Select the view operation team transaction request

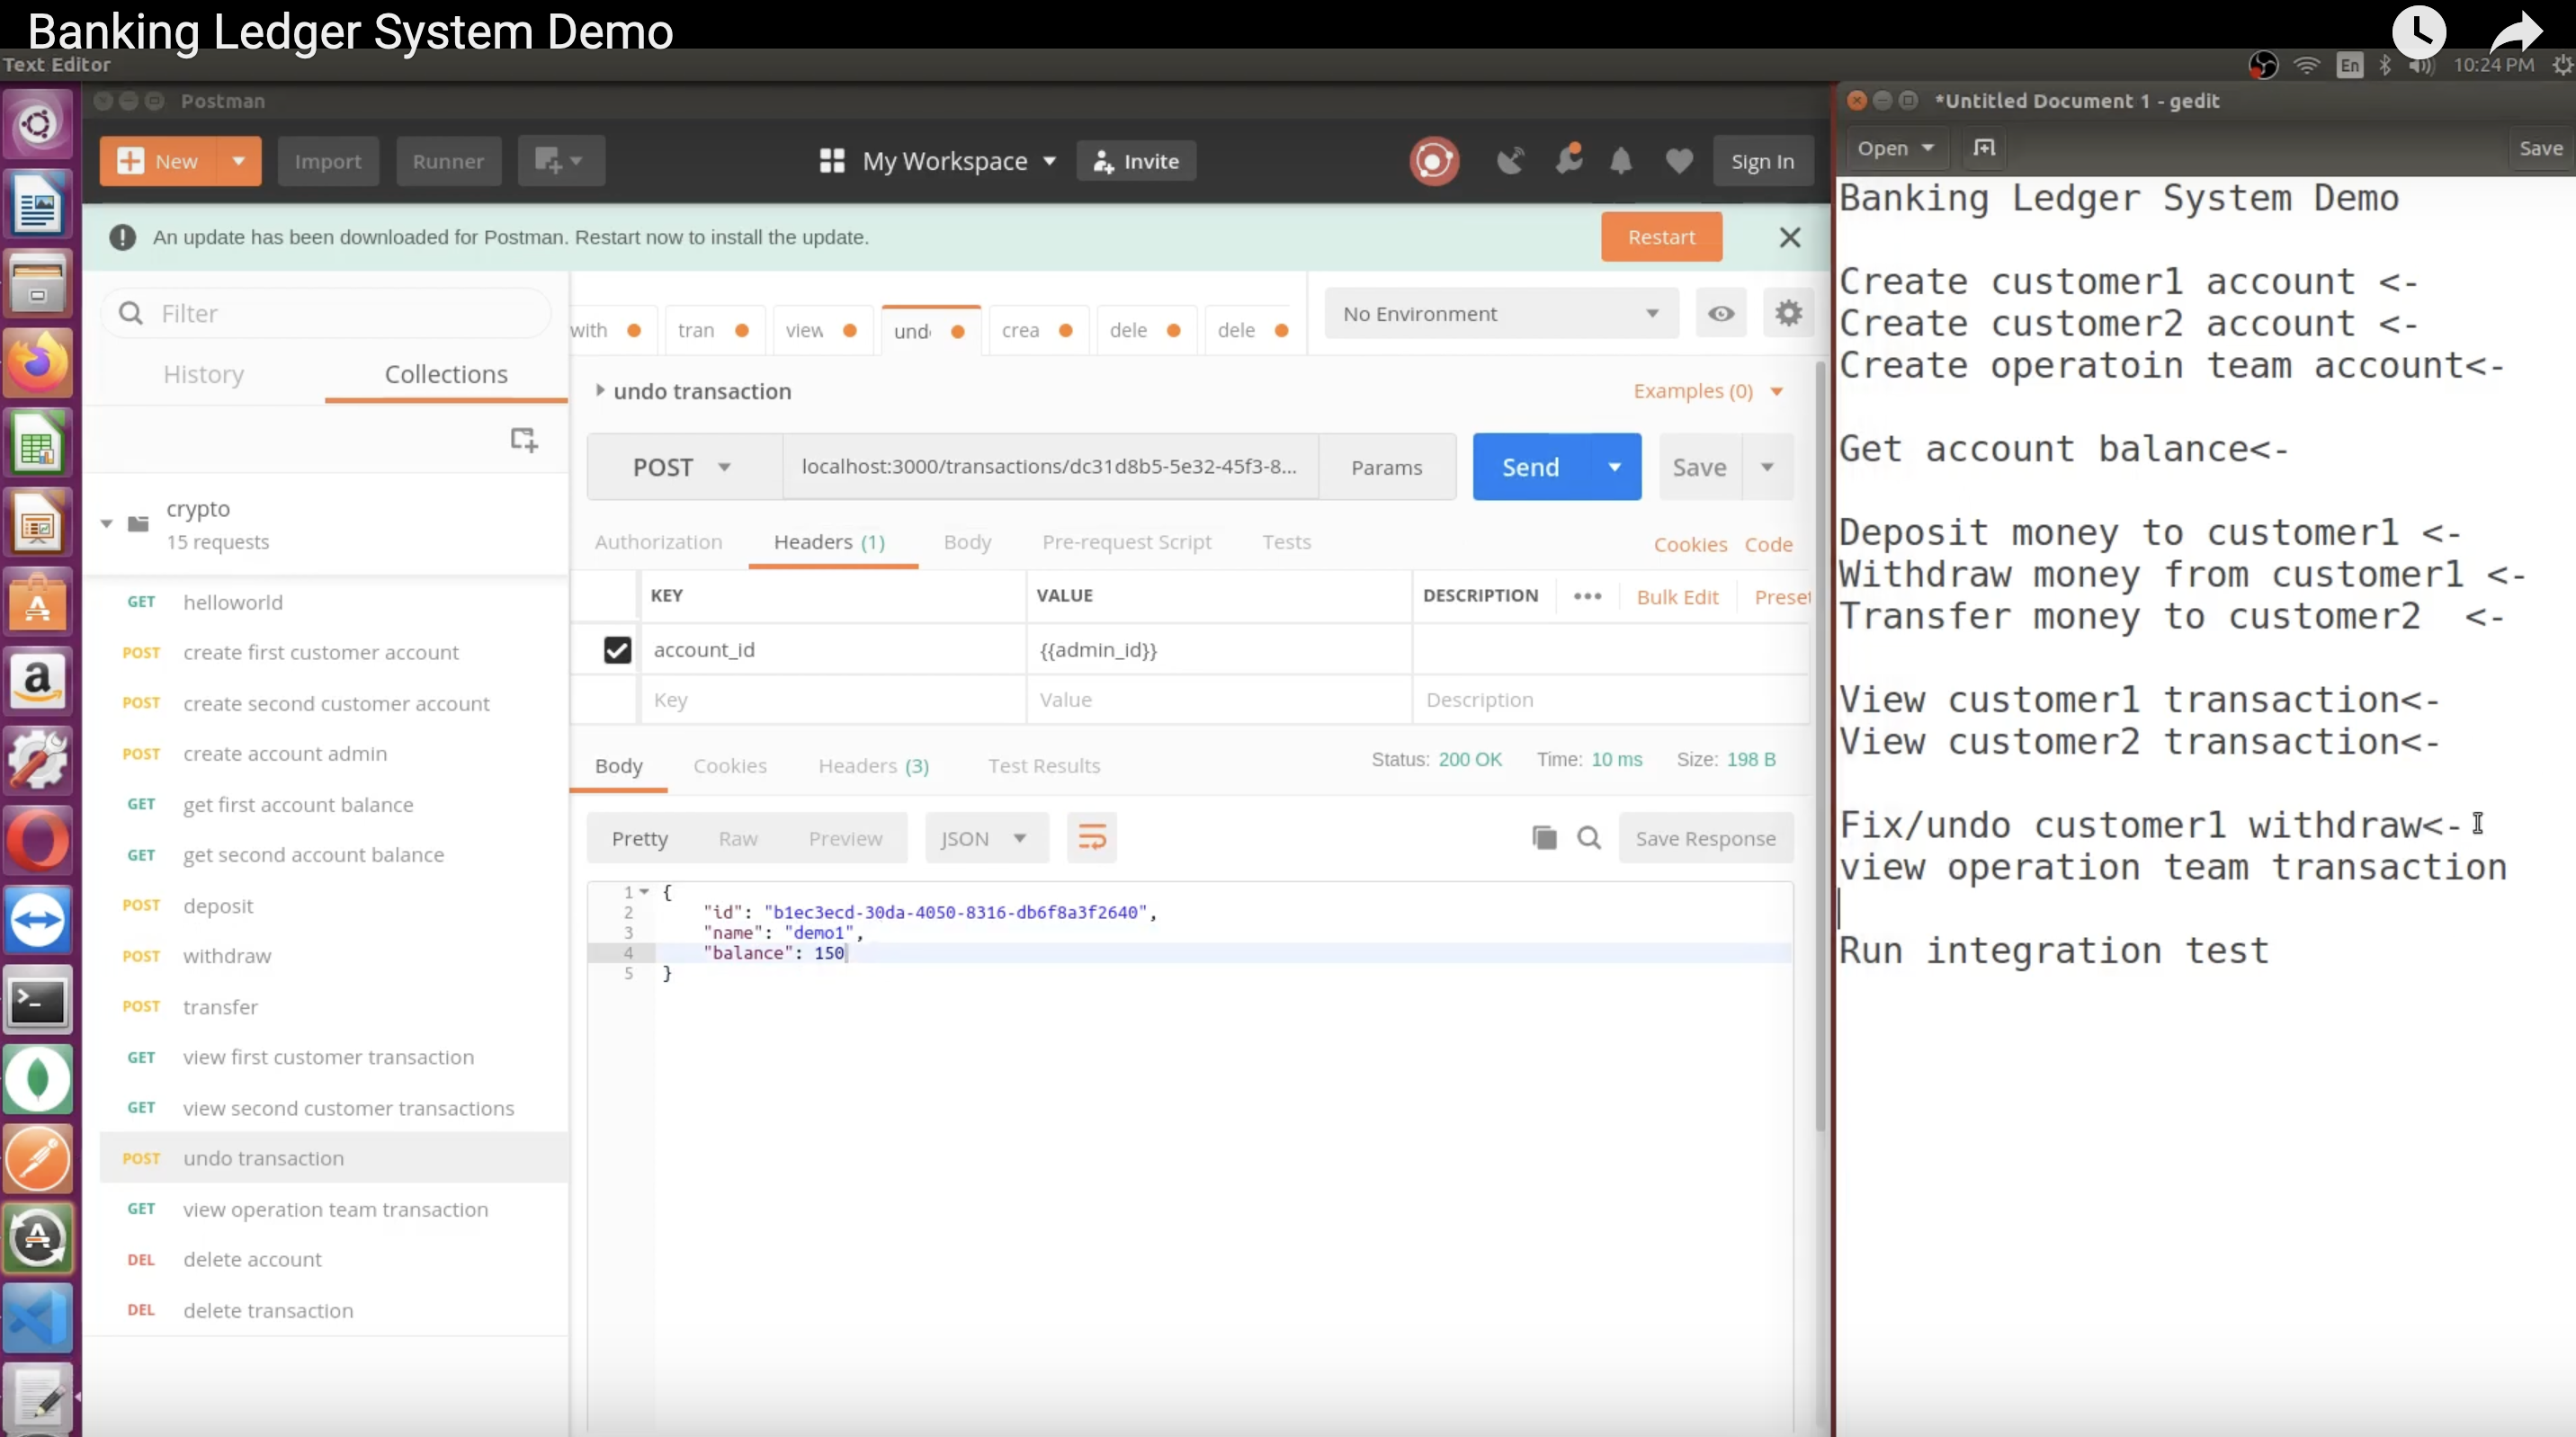click(334, 1209)
